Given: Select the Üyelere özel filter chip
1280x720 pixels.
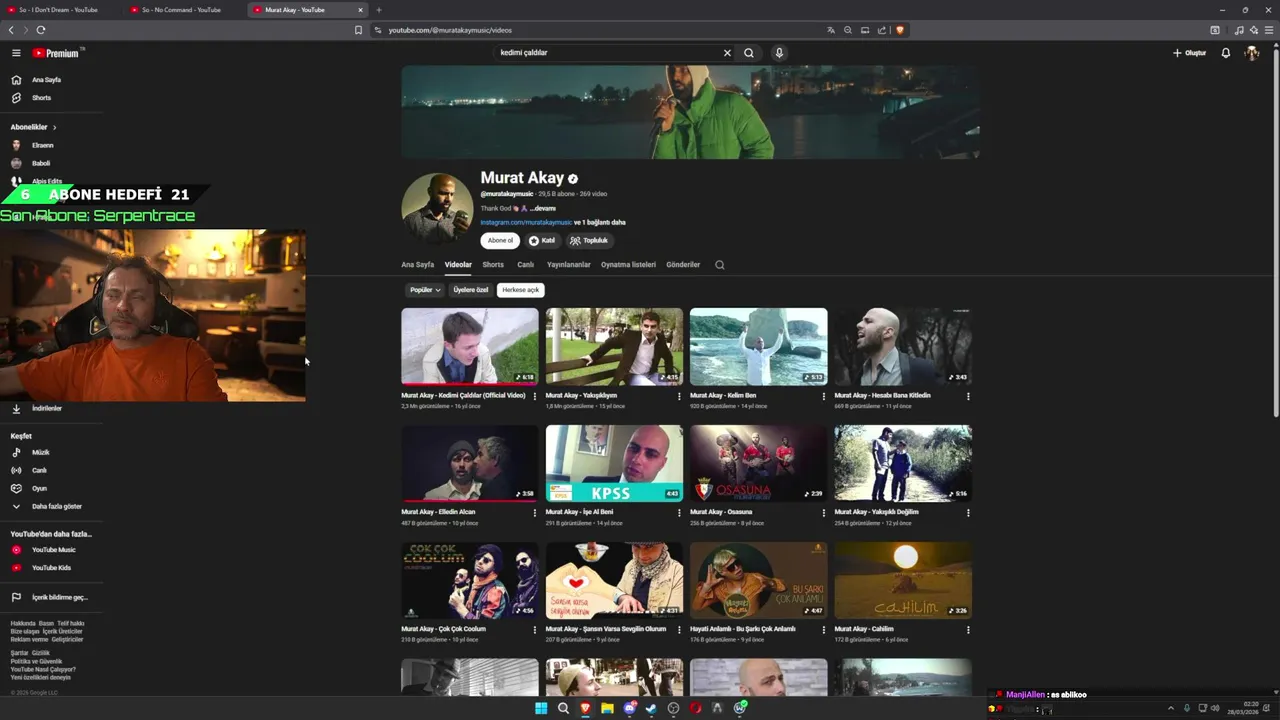Looking at the screenshot, I should (x=471, y=290).
